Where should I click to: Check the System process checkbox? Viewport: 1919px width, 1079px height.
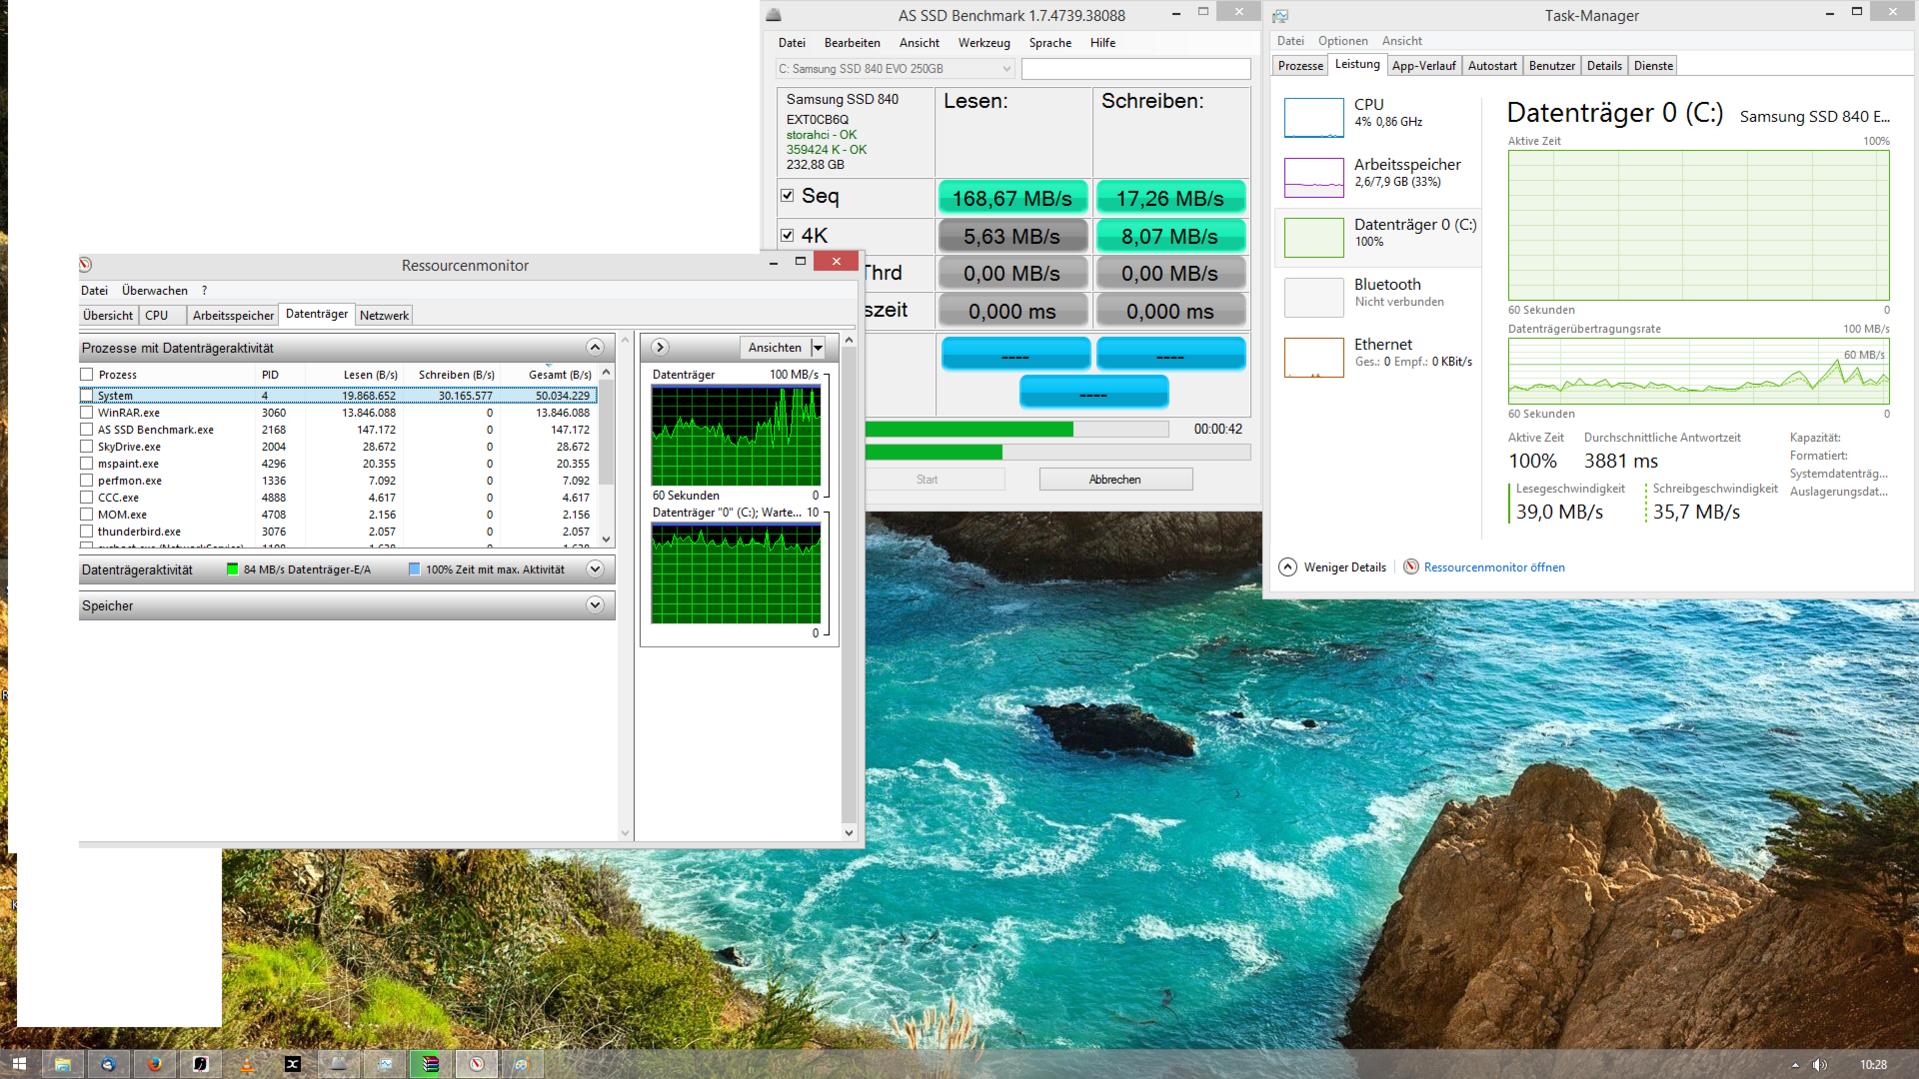click(87, 396)
